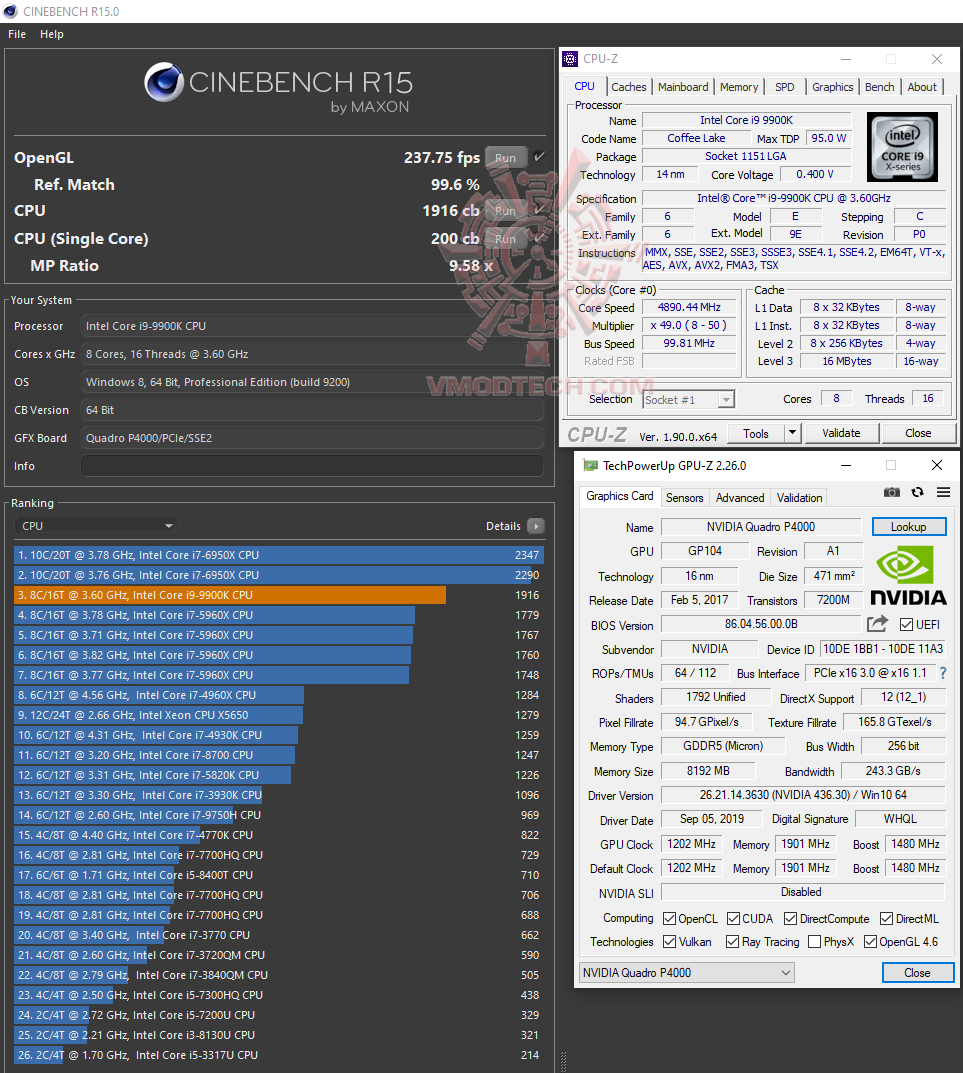Click the GPU-Z title bar card icon
Viewport: 963px width, 1073px height.
pos(590,465)
